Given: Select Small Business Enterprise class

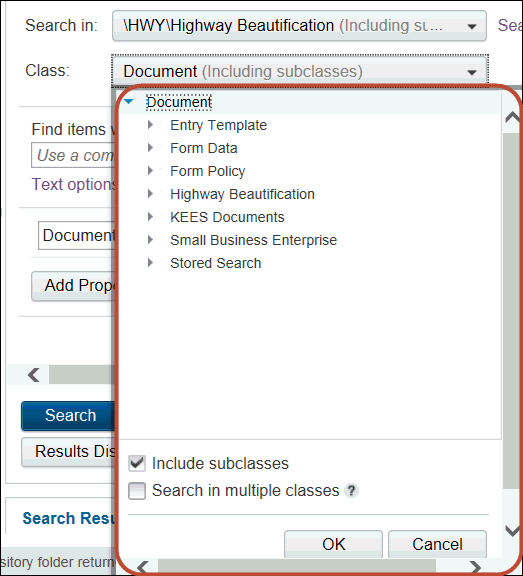Looking at the screenshot, I should (253, 240).
